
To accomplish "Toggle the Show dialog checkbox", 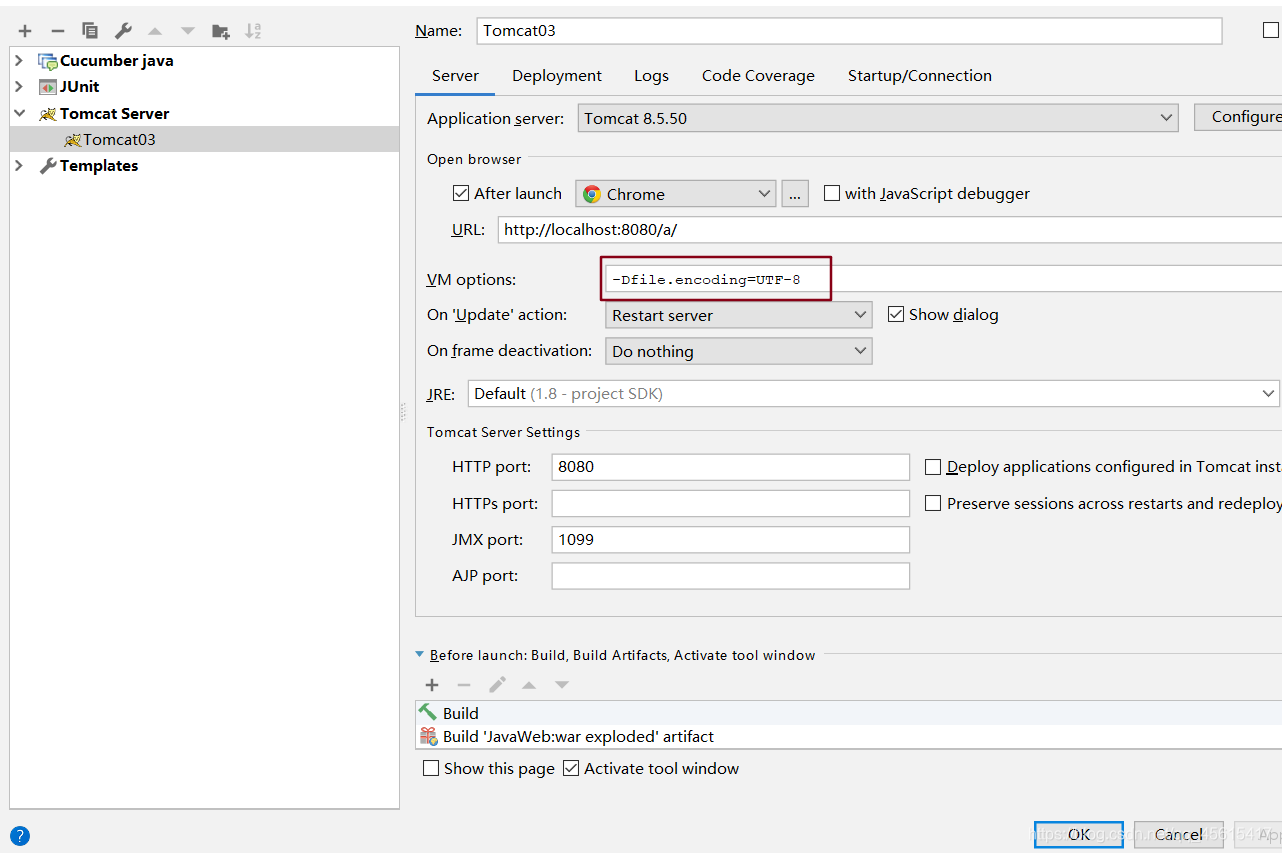I will 896,314.
